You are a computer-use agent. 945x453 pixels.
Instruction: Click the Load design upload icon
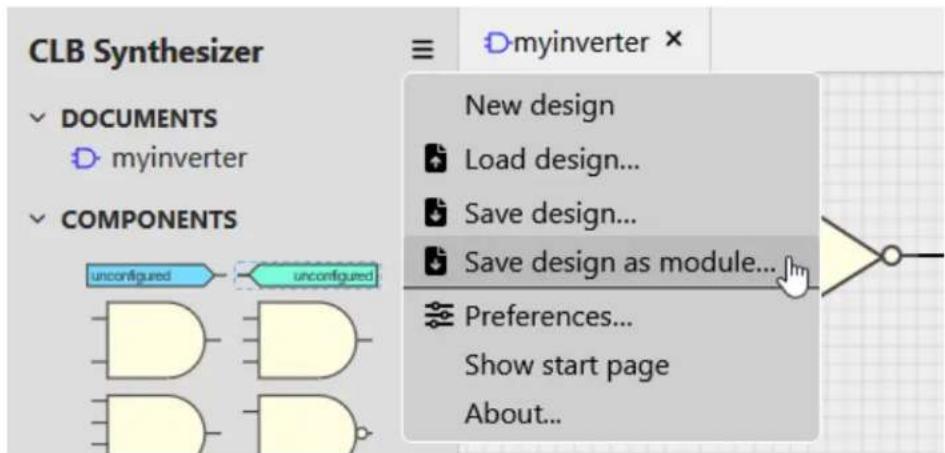(x=435, y=160)
